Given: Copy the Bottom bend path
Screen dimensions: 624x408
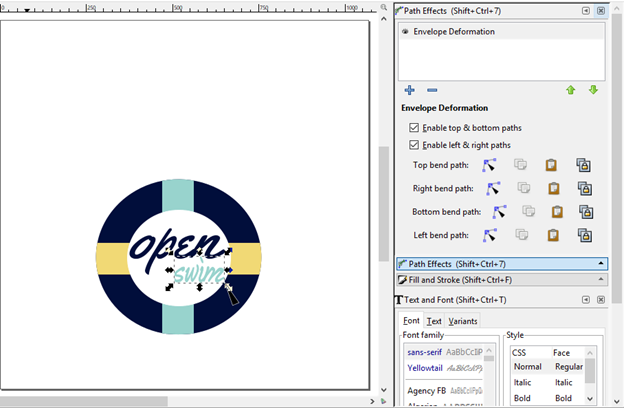Looking at the screenshot, I should [x=529, y=211].
